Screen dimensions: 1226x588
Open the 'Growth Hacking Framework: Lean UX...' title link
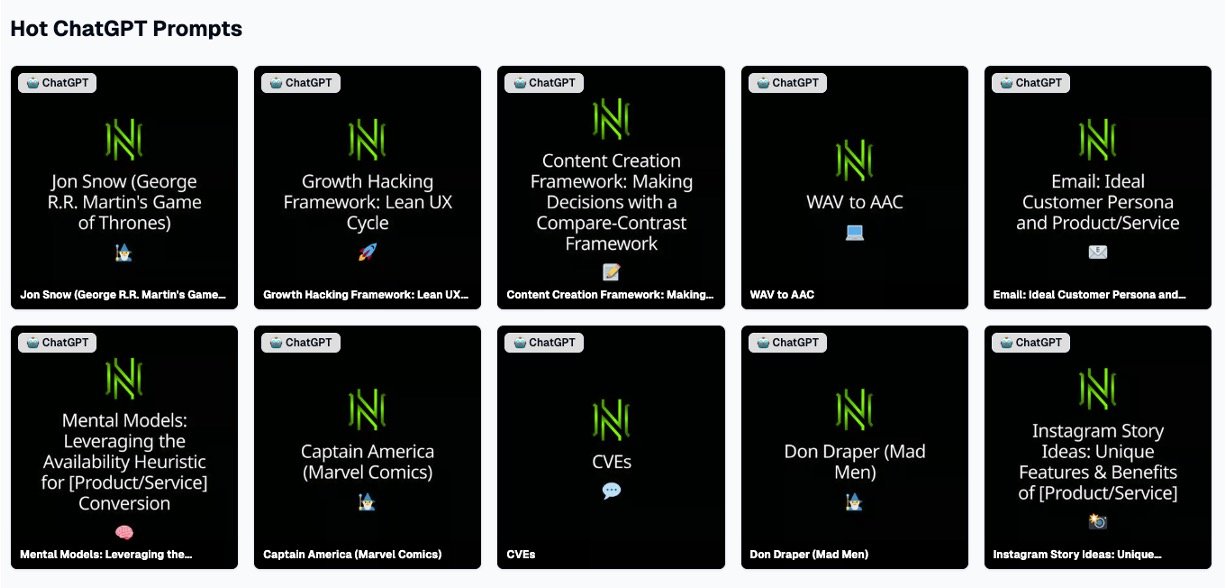pos(365,295)
